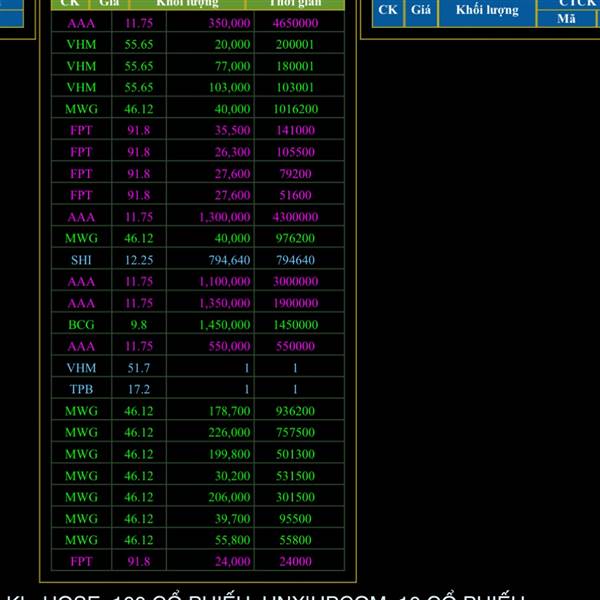Select the value 3000000
The image size is (600, 600).
tap(295, 282)
